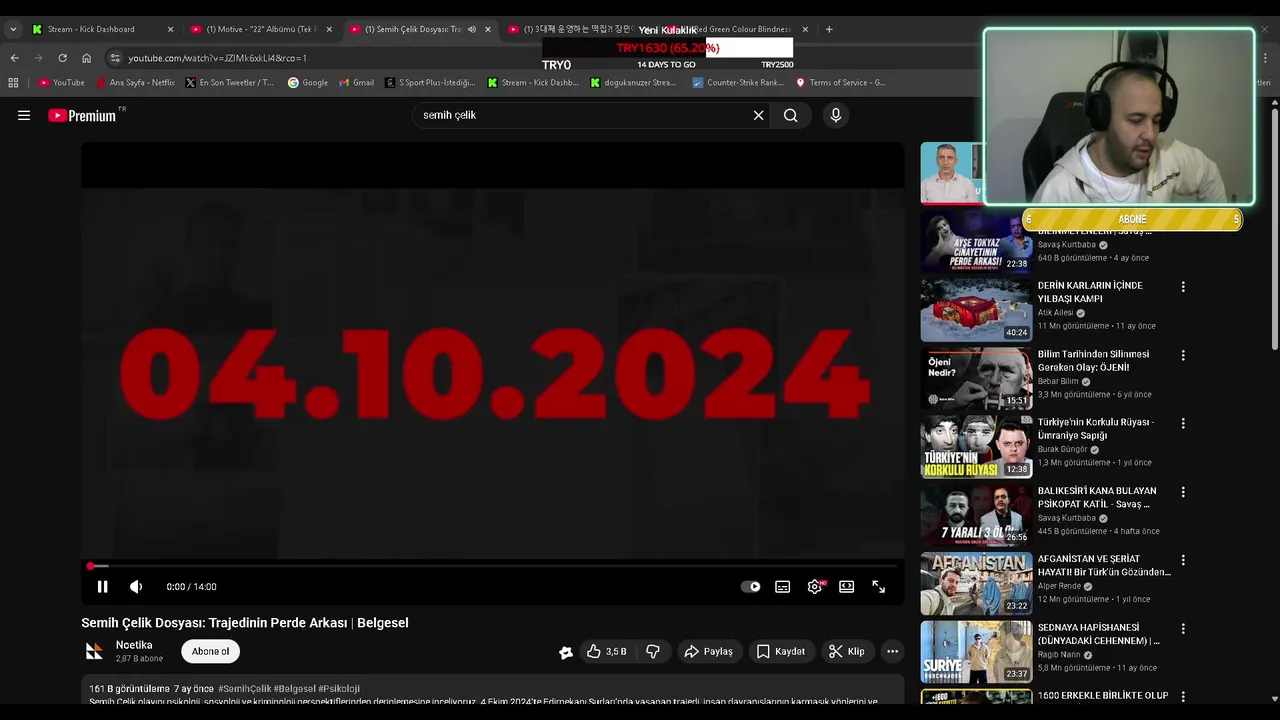Close the Stream - Kick Dashboard tab
The height and width of the screenshot is (720, 1280).
coord(170,29)
